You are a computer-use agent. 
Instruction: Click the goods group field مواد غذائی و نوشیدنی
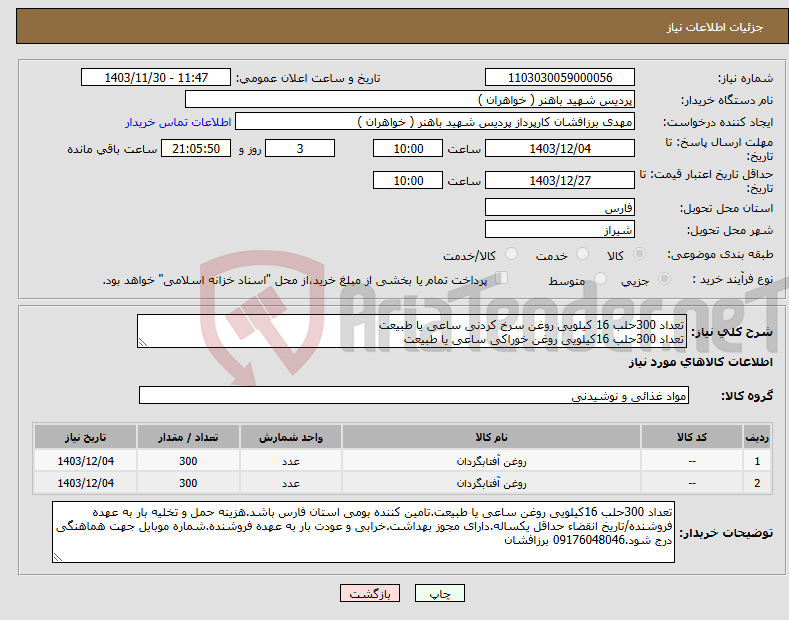click(414, 396)
